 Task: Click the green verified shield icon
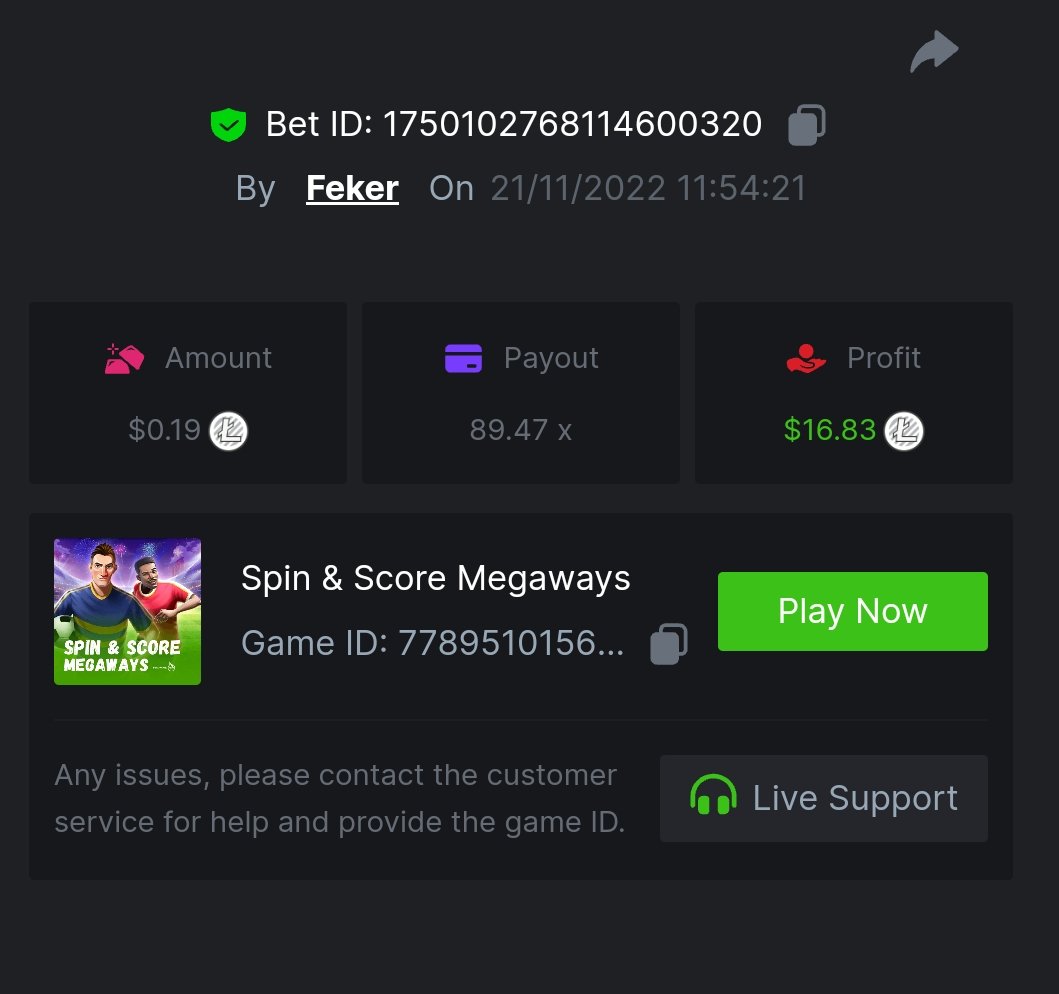tap(228, 125)
